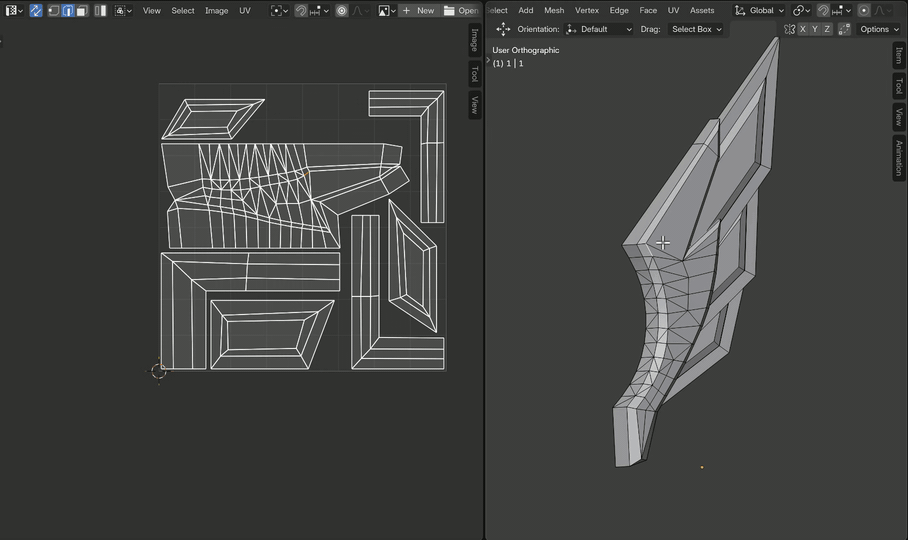The width and height of the screenshot is (908, 540).
Task: Open the Tool sidebar tab in 3D viewport
Action: tap(899, 86)
